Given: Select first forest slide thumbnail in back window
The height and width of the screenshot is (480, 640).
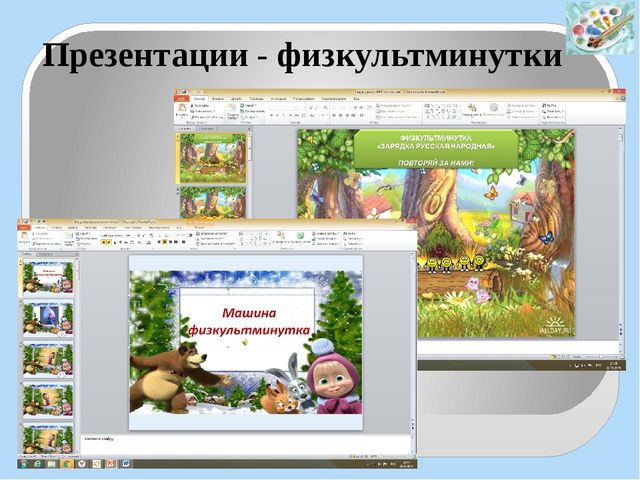Looking at the screenshot, I should tap(213, 158).
